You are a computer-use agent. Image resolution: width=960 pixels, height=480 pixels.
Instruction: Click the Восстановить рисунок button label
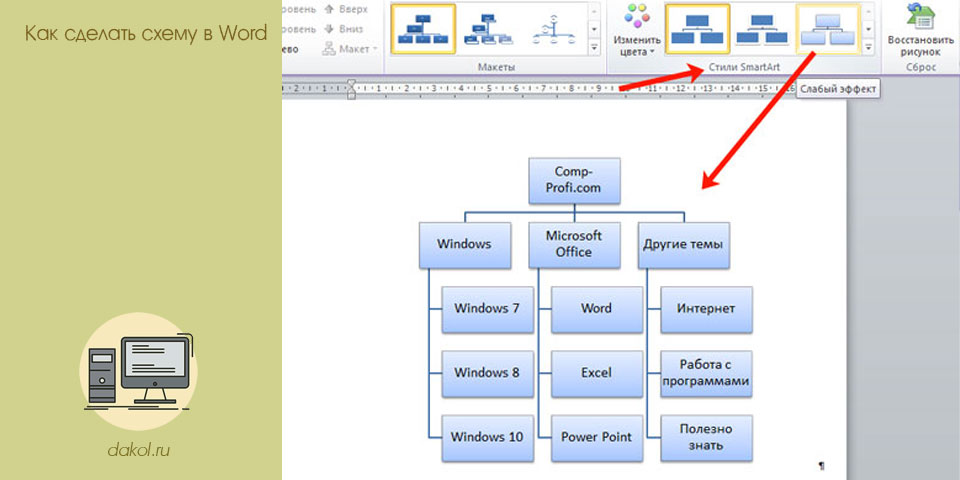(x=920, y=46)
